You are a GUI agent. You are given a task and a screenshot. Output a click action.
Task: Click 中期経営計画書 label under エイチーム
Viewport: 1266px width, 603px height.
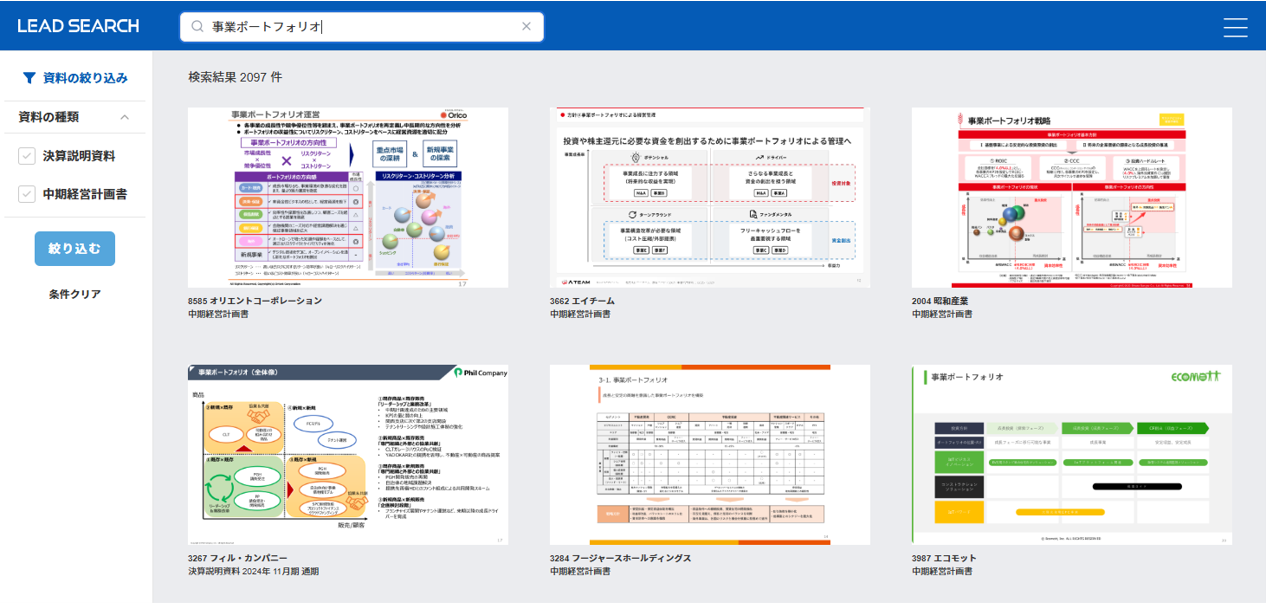point(580,314)
